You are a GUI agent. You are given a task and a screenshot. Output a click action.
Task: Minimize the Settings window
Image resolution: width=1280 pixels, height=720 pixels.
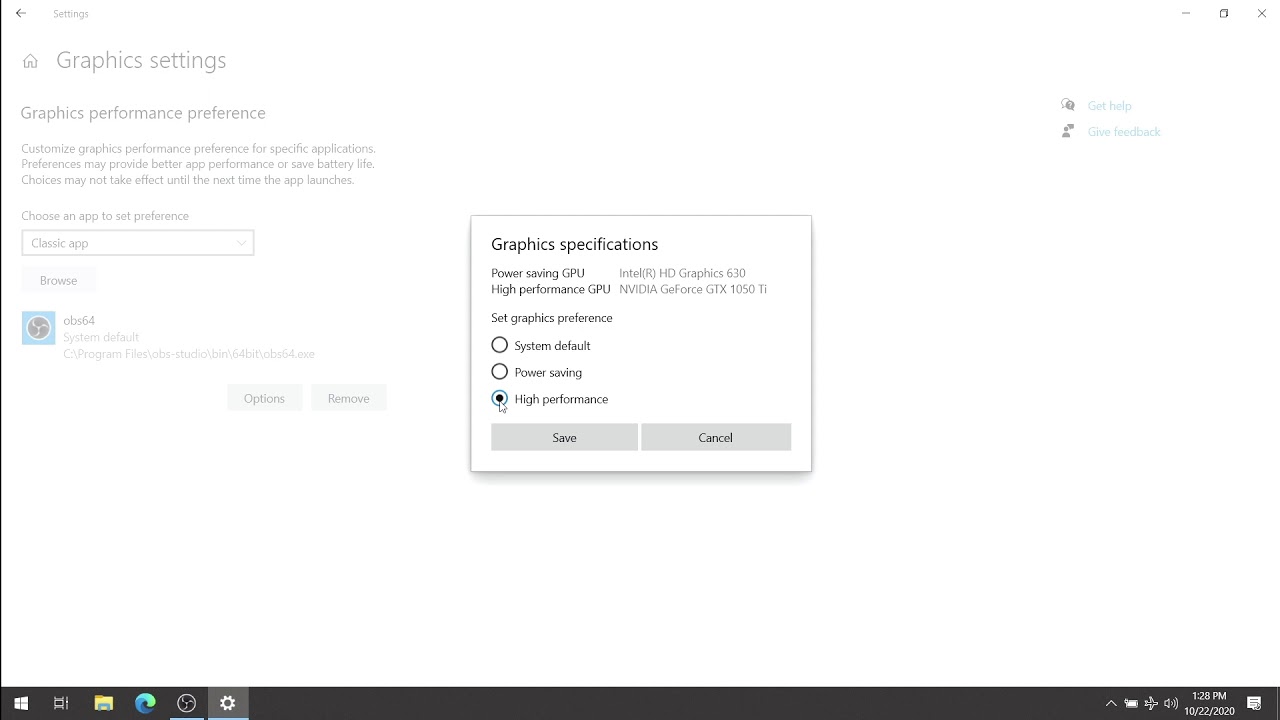click(1186, 14)
